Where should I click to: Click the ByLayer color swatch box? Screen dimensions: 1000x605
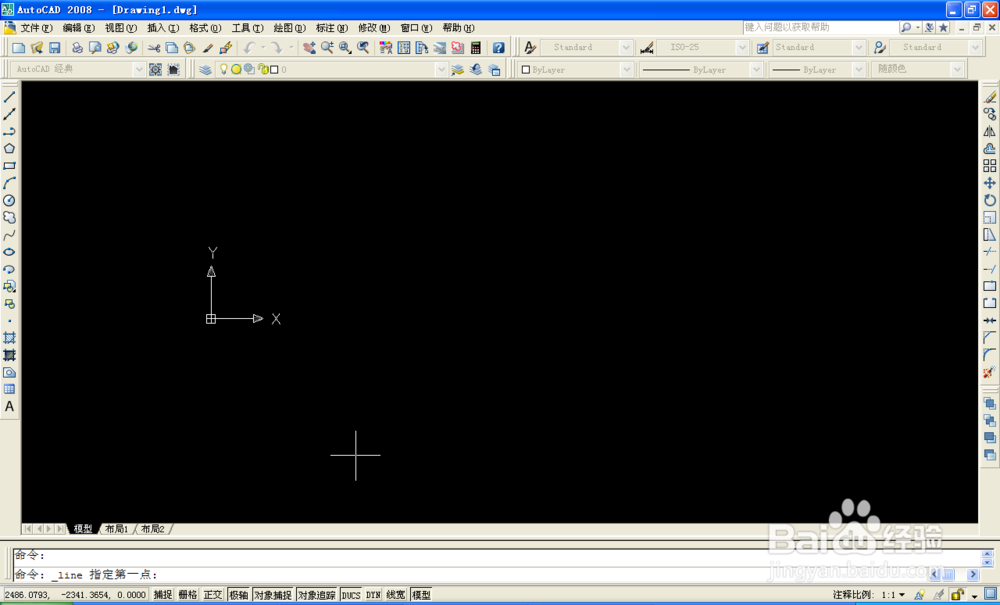[x=526, y=69]
